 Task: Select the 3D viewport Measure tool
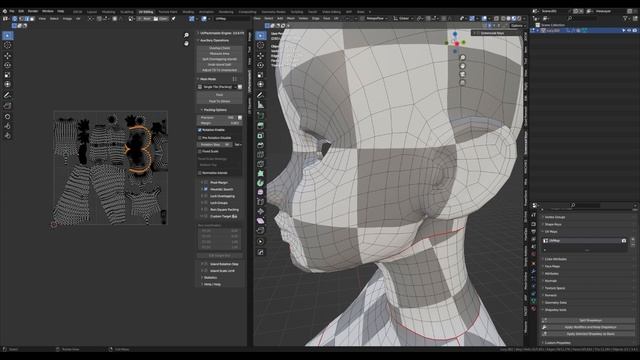click(260, 105)
